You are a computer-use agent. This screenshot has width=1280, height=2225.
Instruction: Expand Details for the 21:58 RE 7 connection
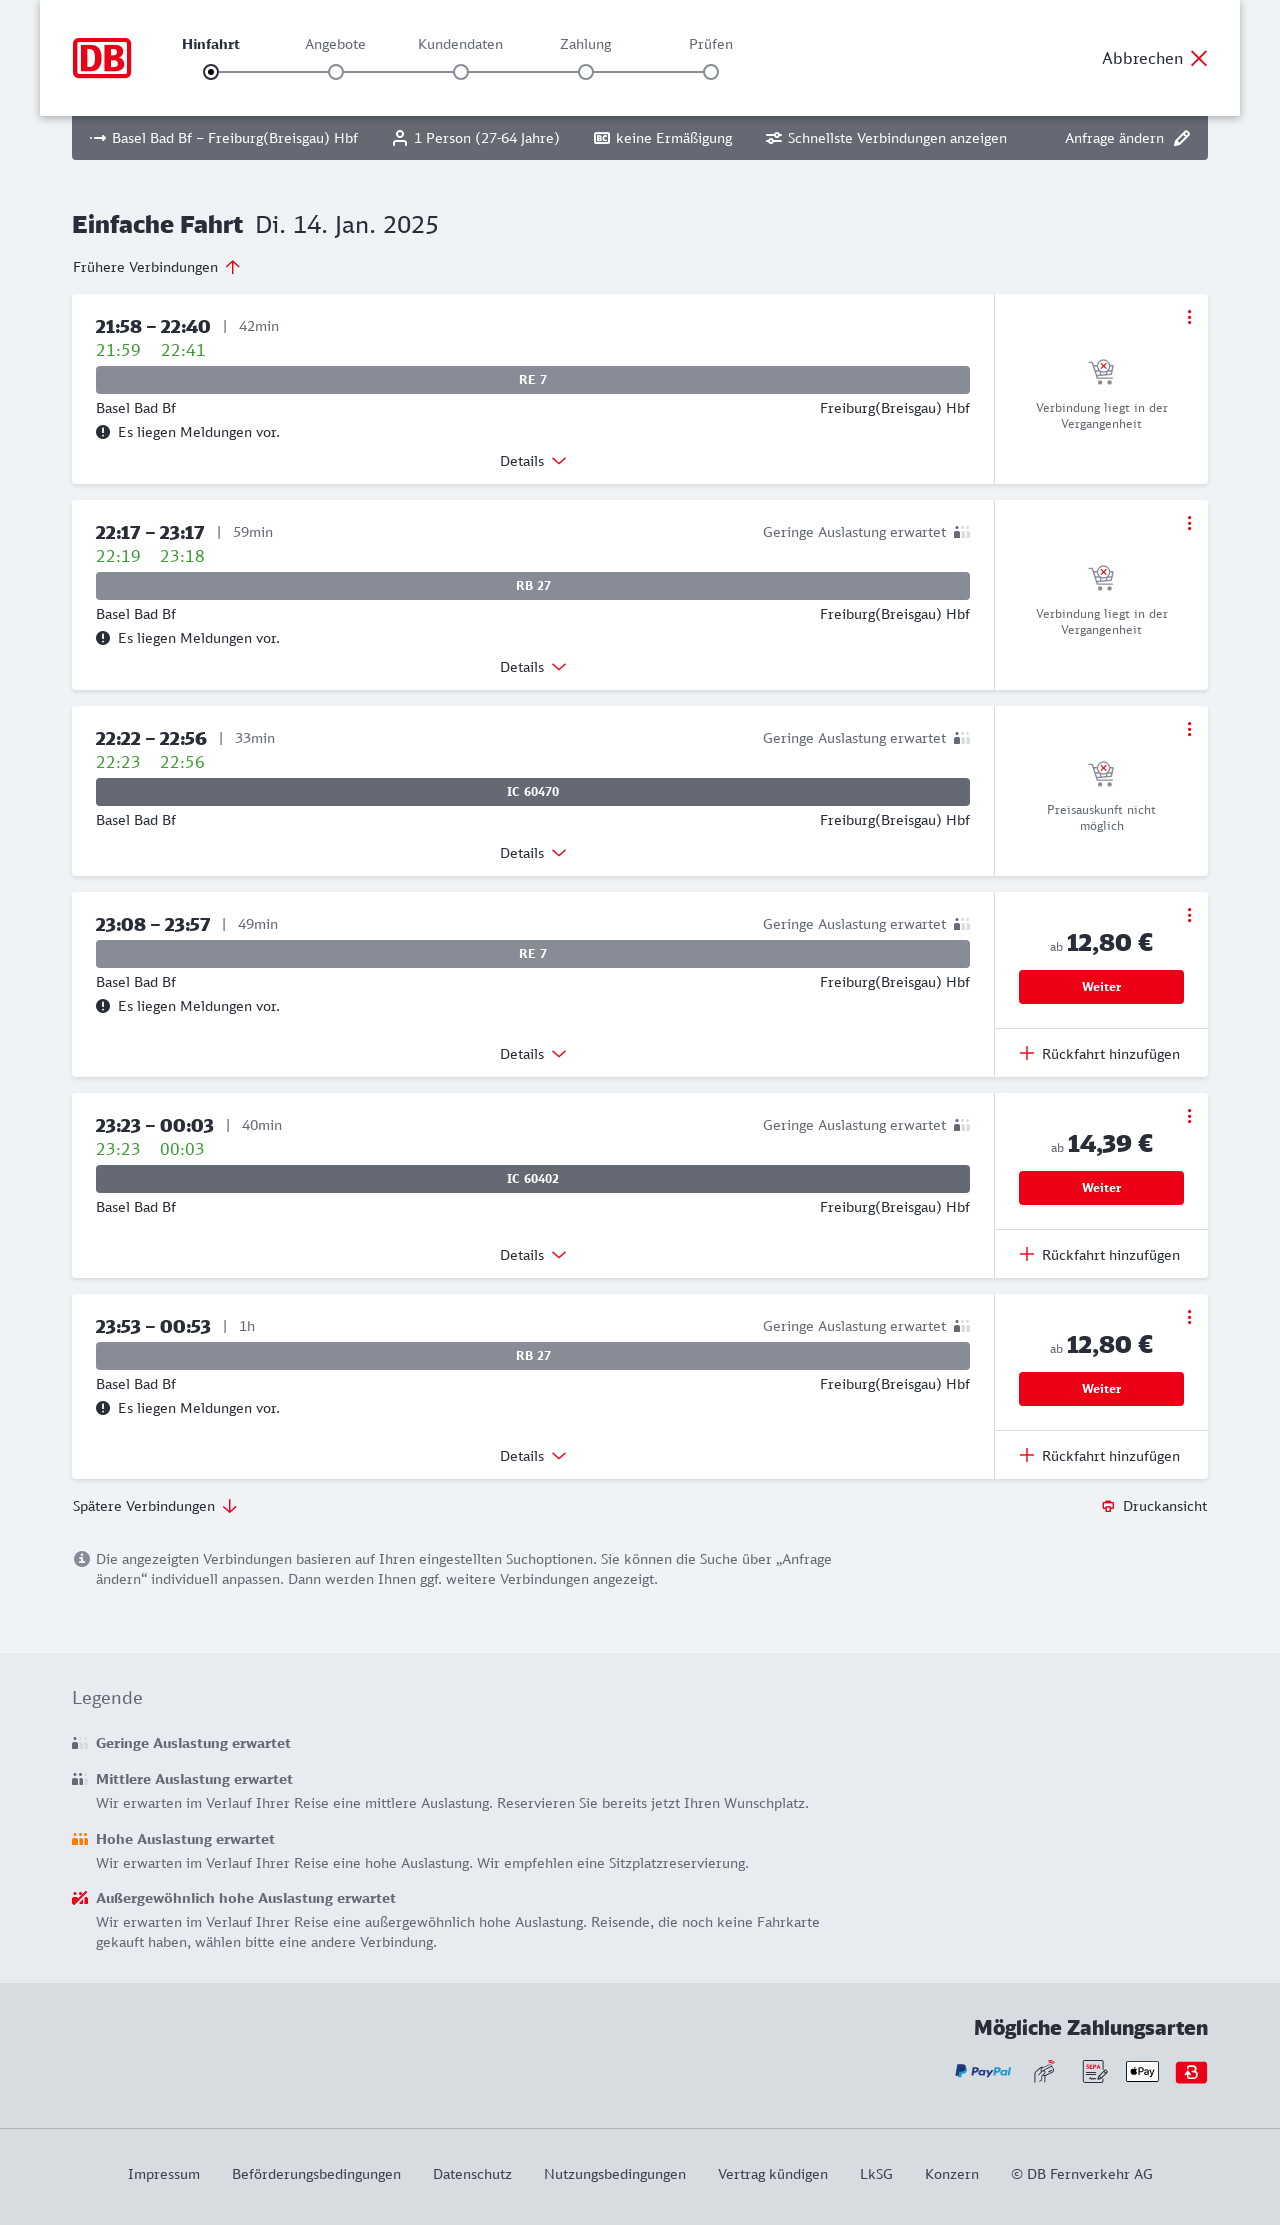[533, 461]
